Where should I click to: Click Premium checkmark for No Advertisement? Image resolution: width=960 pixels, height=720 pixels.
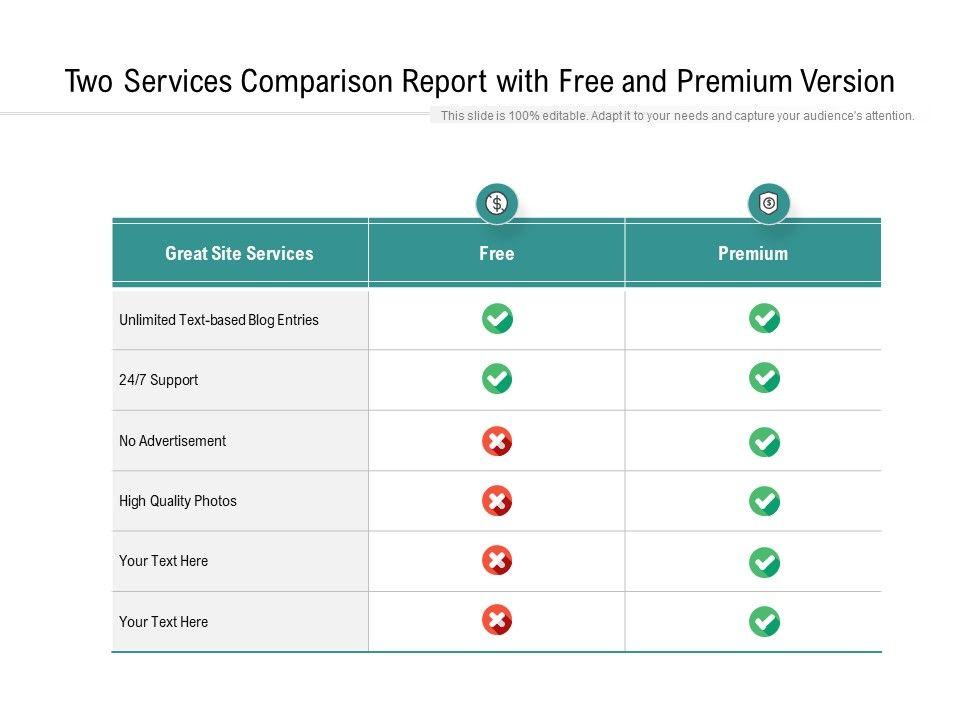(765, 441)
